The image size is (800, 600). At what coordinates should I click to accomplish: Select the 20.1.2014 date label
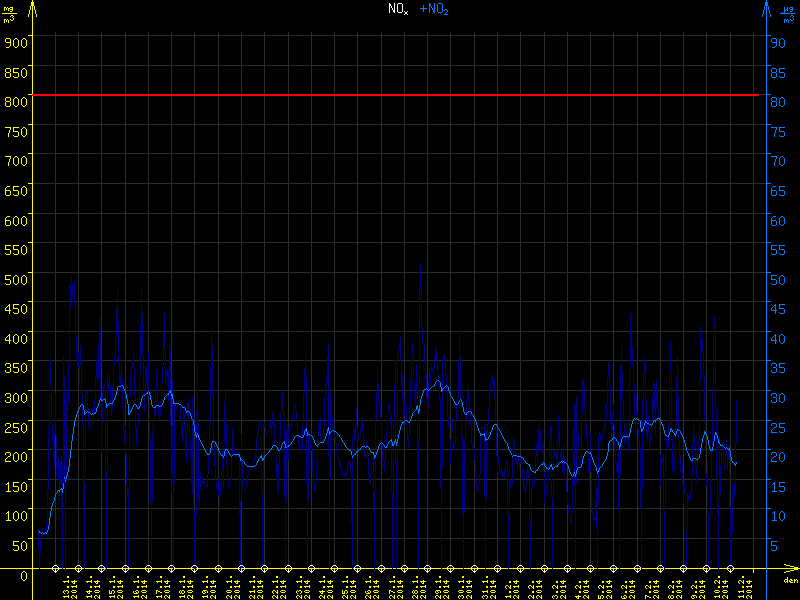[232, 587]
